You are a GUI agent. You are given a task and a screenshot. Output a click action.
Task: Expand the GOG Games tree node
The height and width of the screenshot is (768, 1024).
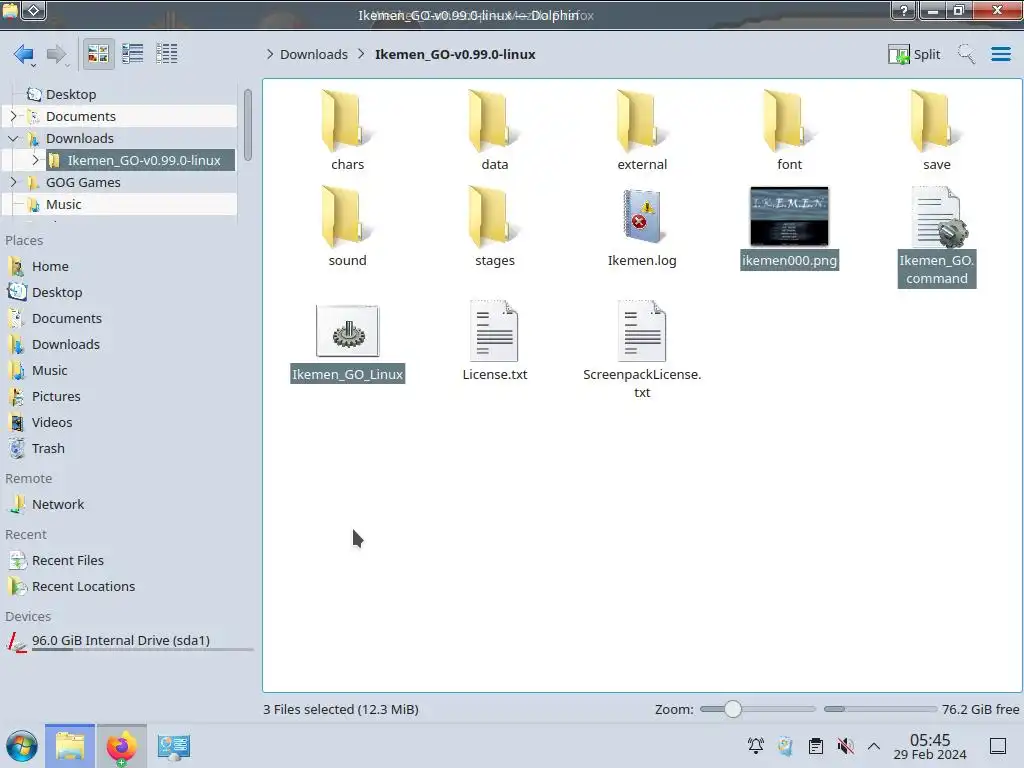[x=13, y=182]
